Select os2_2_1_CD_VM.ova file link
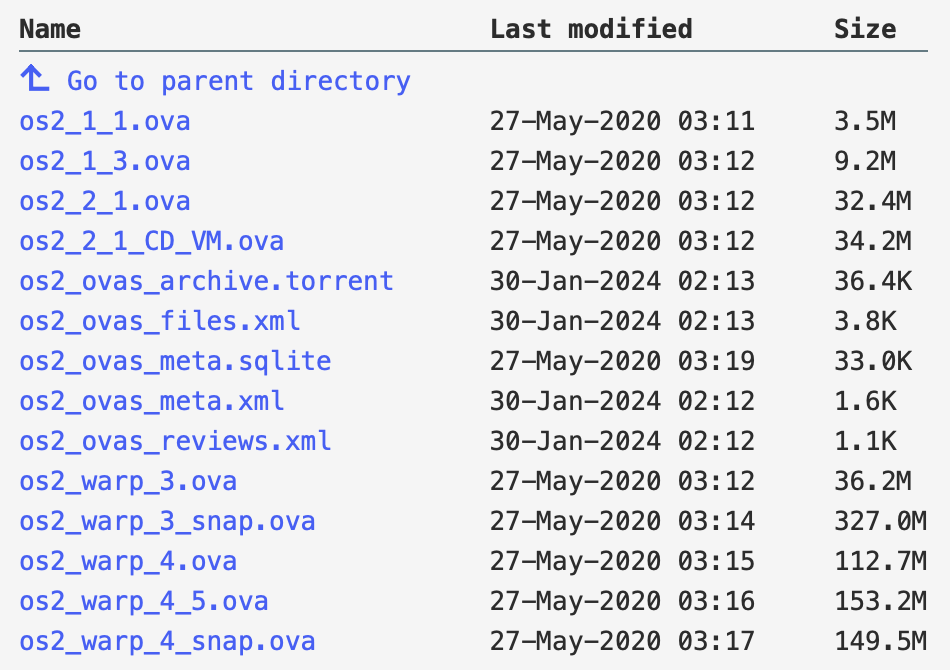The image size is (950, 670). tap(151, 242)
